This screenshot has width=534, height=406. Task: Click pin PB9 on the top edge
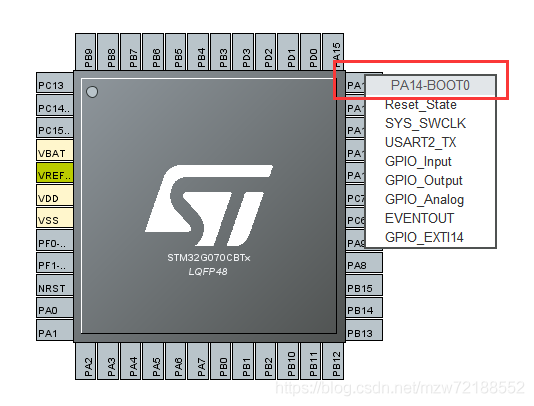(x=86, y=52)
